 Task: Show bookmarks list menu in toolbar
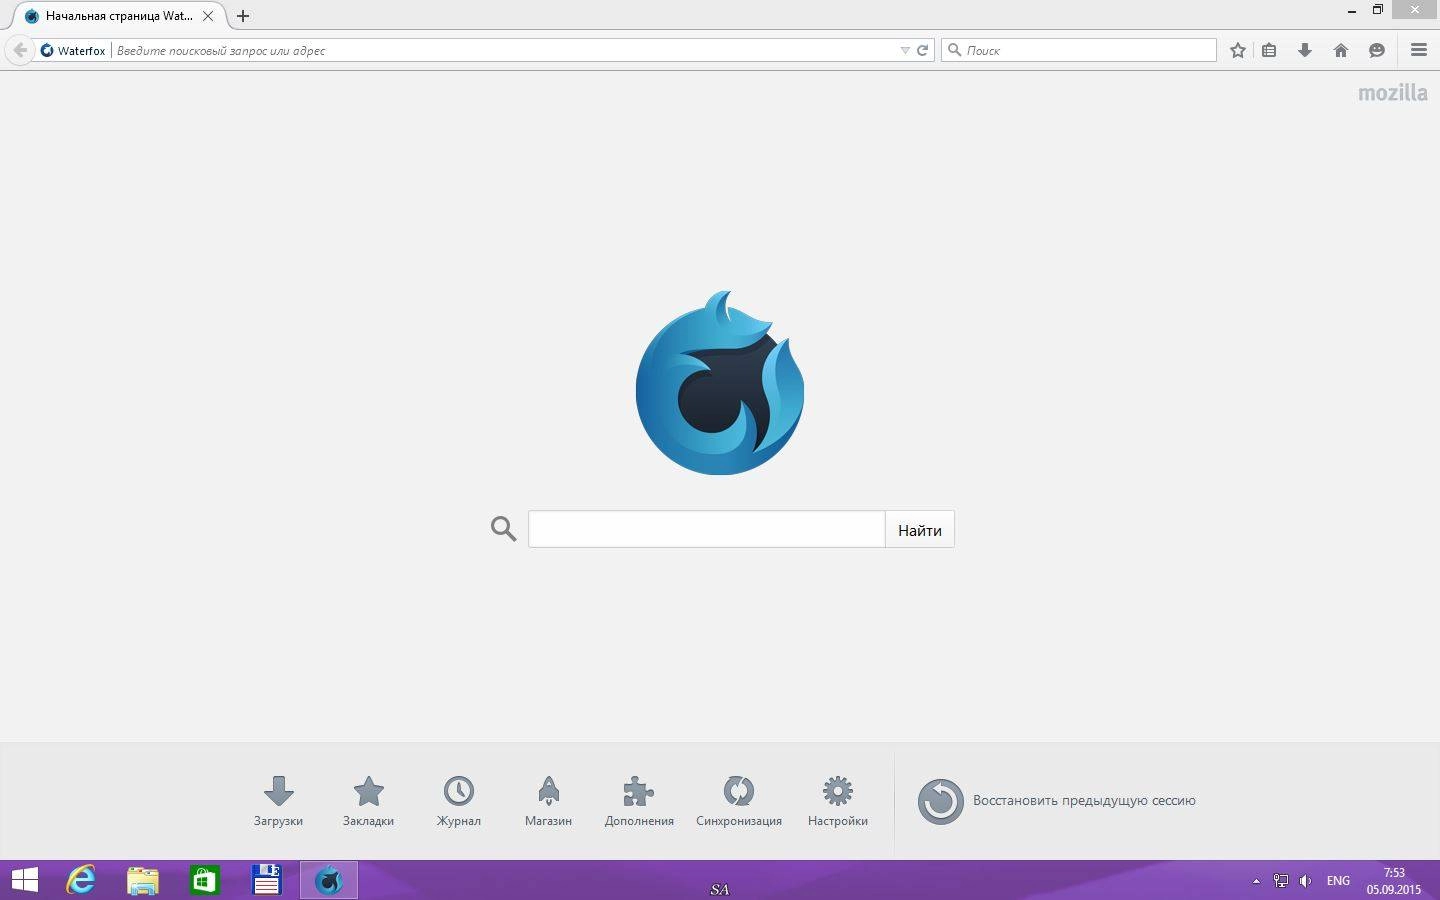[1269, 50]
